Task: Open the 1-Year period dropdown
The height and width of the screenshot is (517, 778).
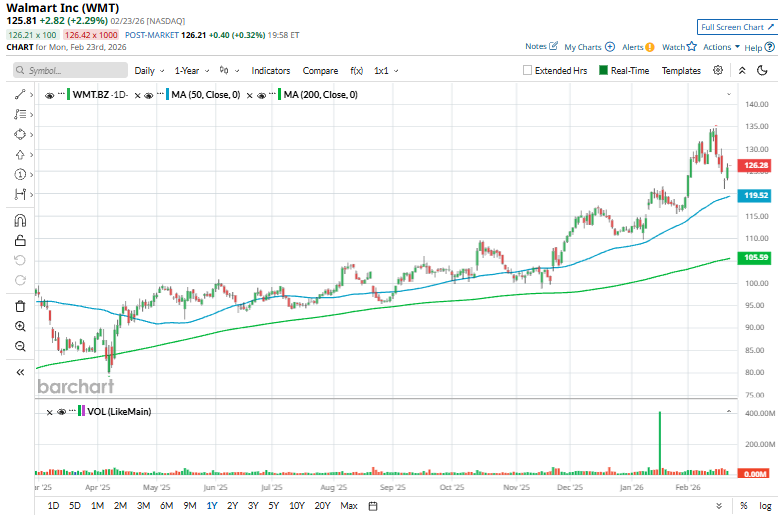Action: coord(192,70)
